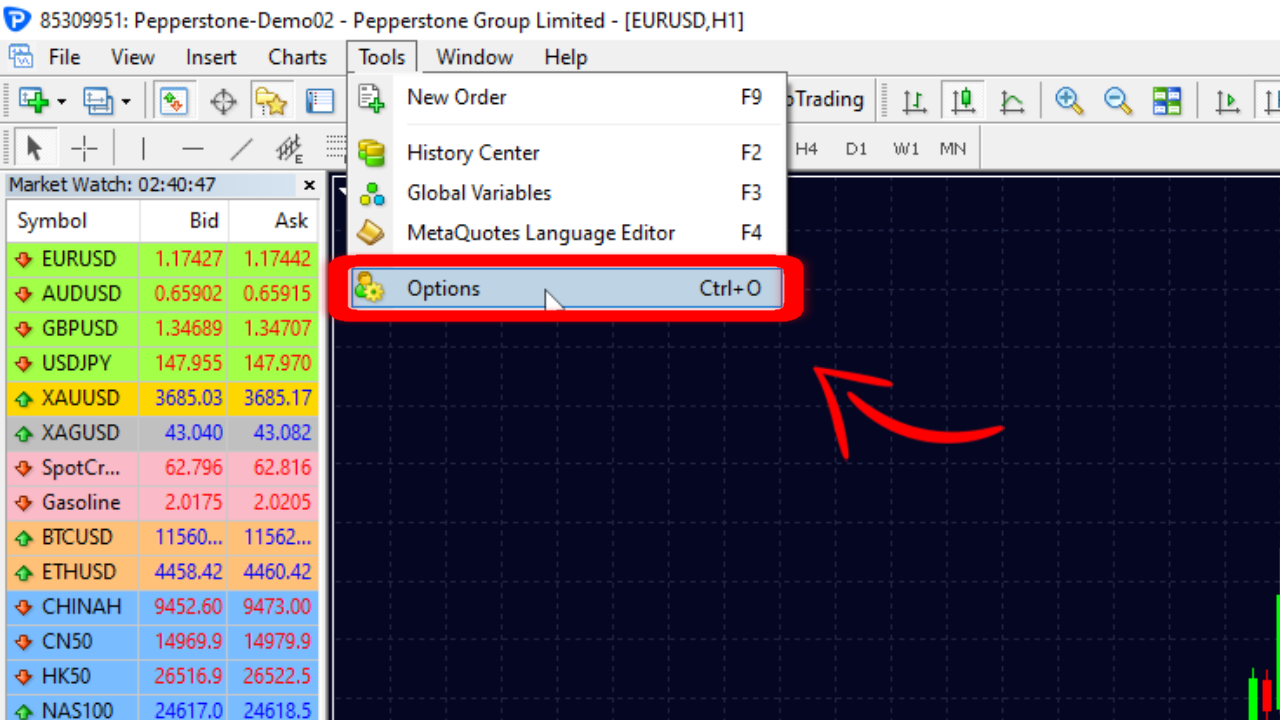Toggle the Market Watch window icon
The image size is (1280, 720).
(x=174, y=101)
